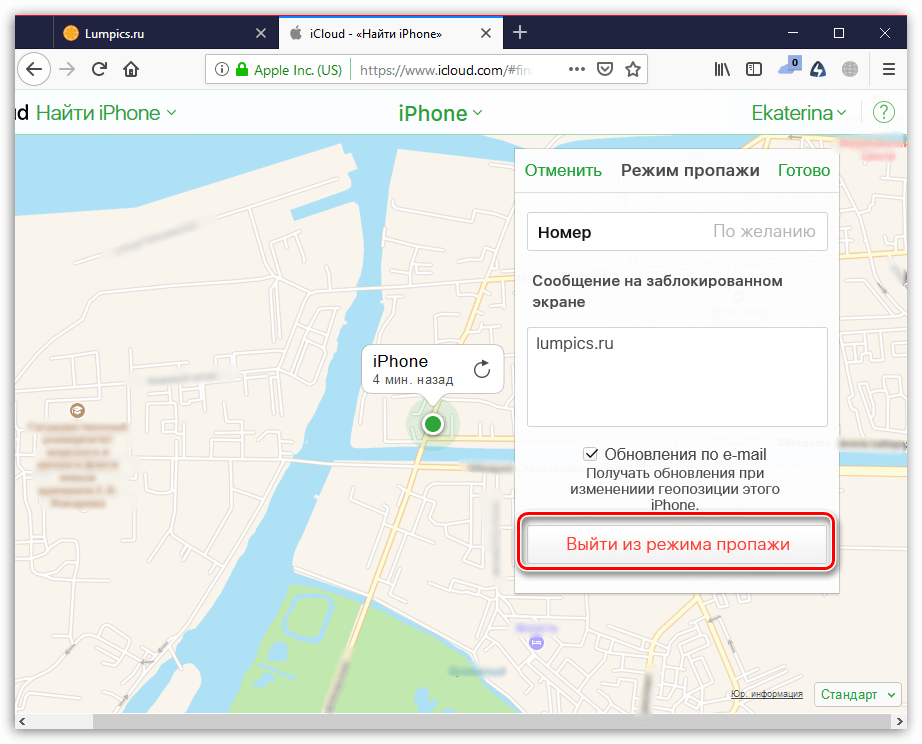The width and height of the screenshot is (922, 744).
Task: Minimize the Firefox window
Action: tap(793, 33)
